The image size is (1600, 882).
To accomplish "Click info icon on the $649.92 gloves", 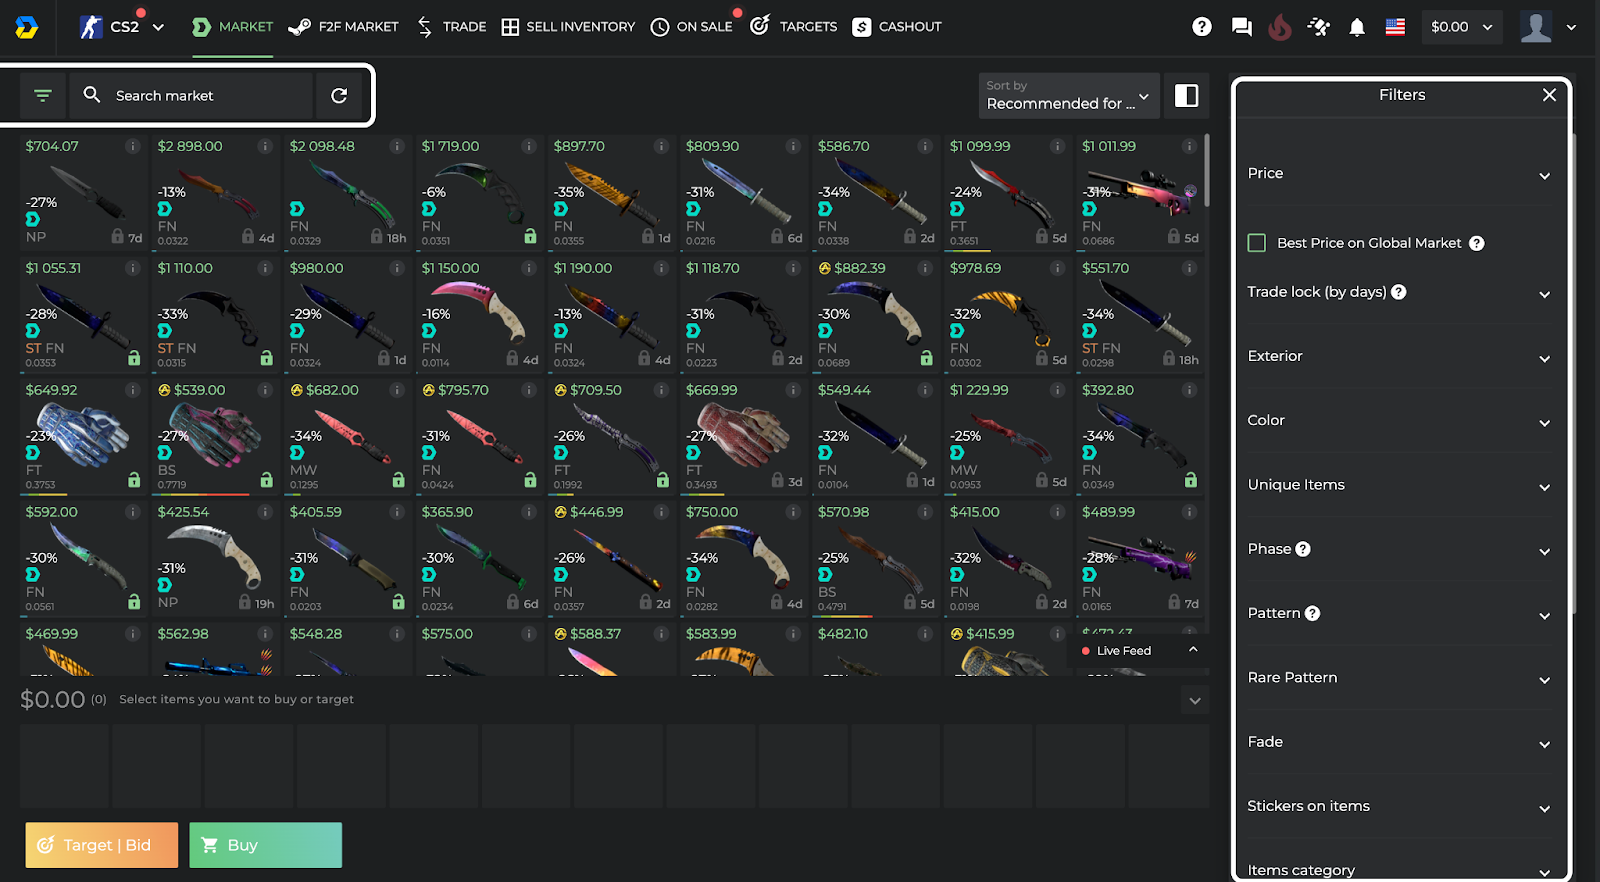I will click(132, 390).
